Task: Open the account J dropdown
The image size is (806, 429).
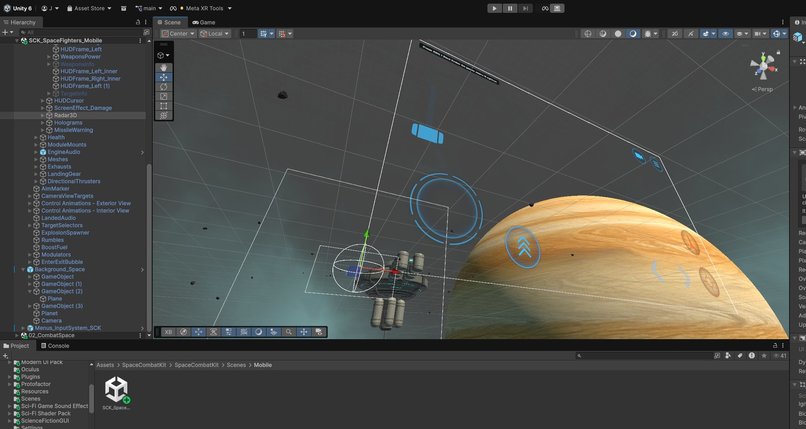Action: tap(50, 8)
